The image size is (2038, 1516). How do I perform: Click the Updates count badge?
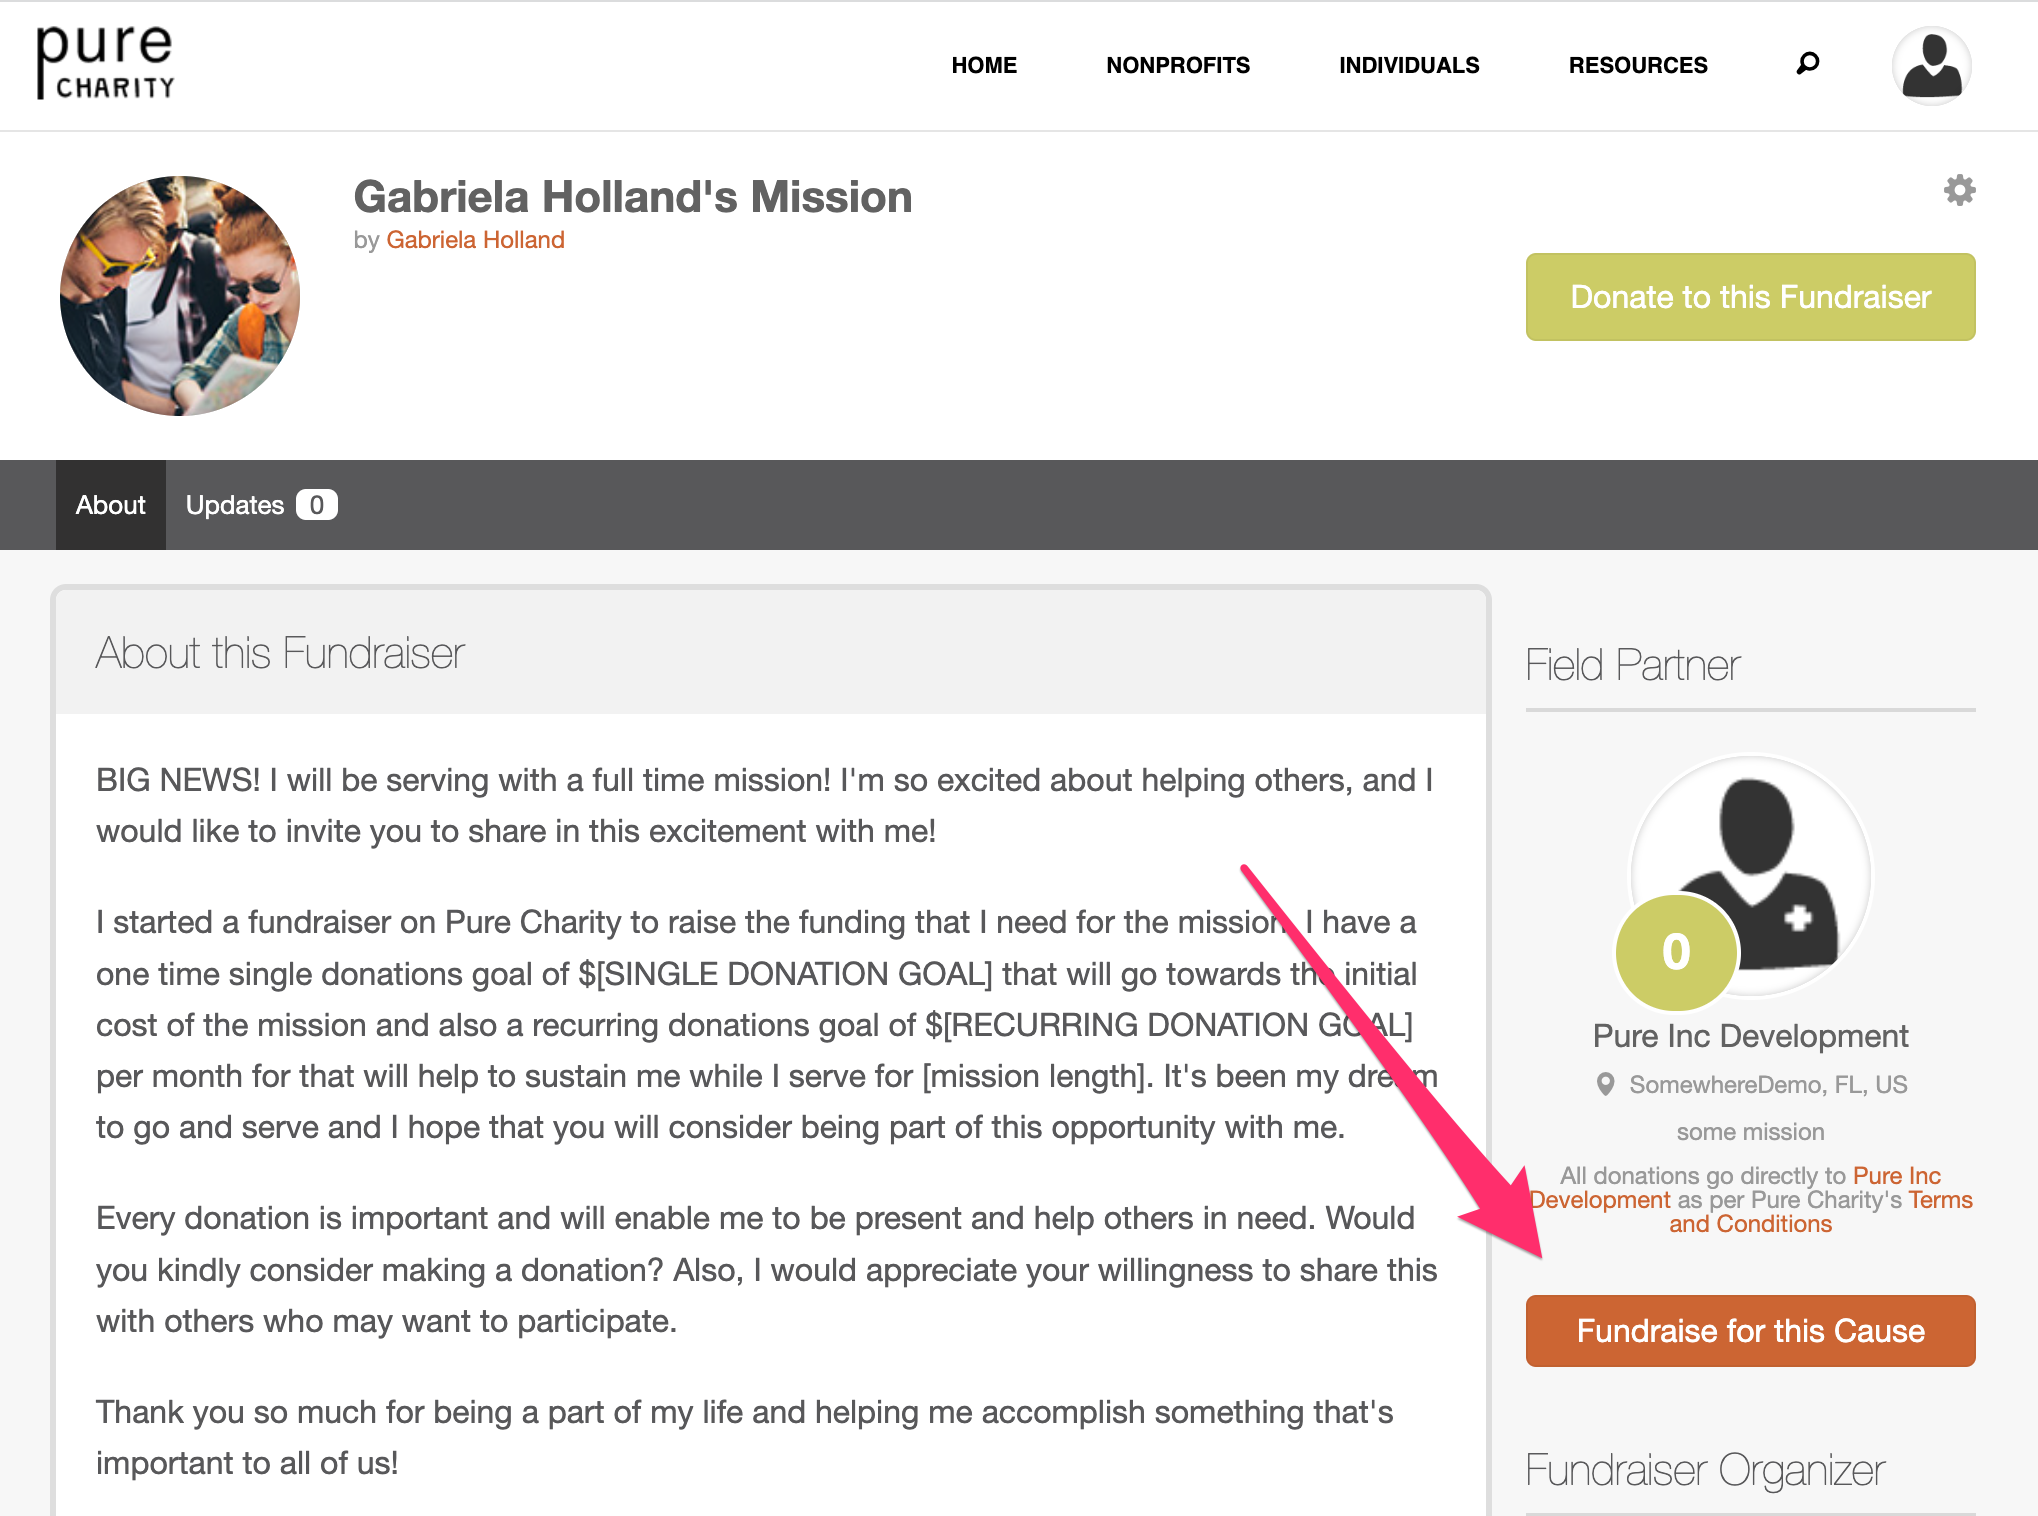[316, 505]
